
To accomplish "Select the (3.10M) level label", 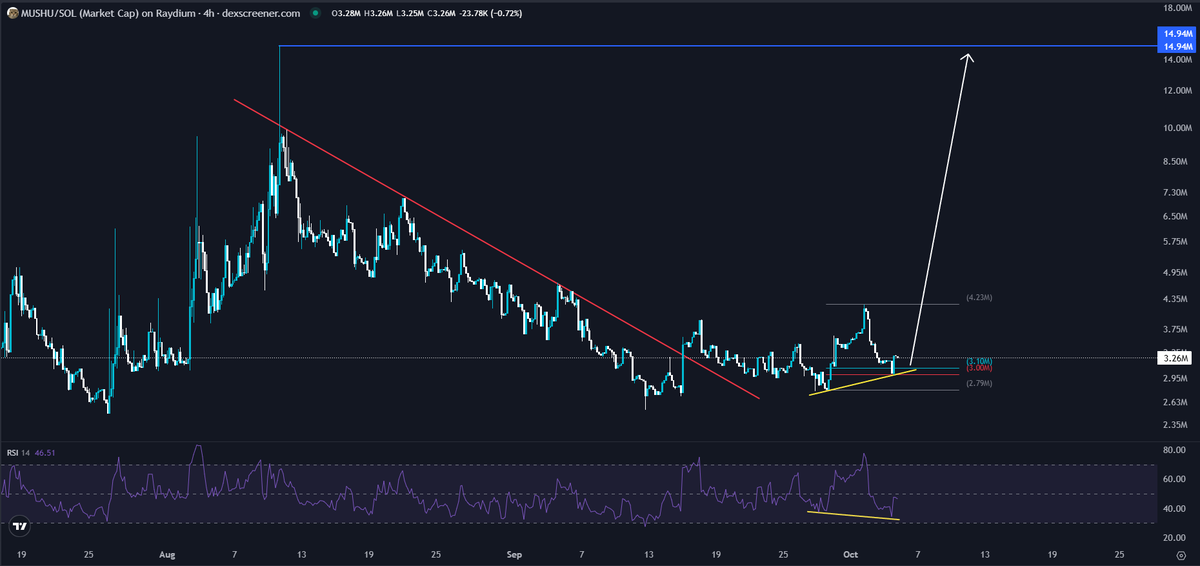I will coord(978,361).
